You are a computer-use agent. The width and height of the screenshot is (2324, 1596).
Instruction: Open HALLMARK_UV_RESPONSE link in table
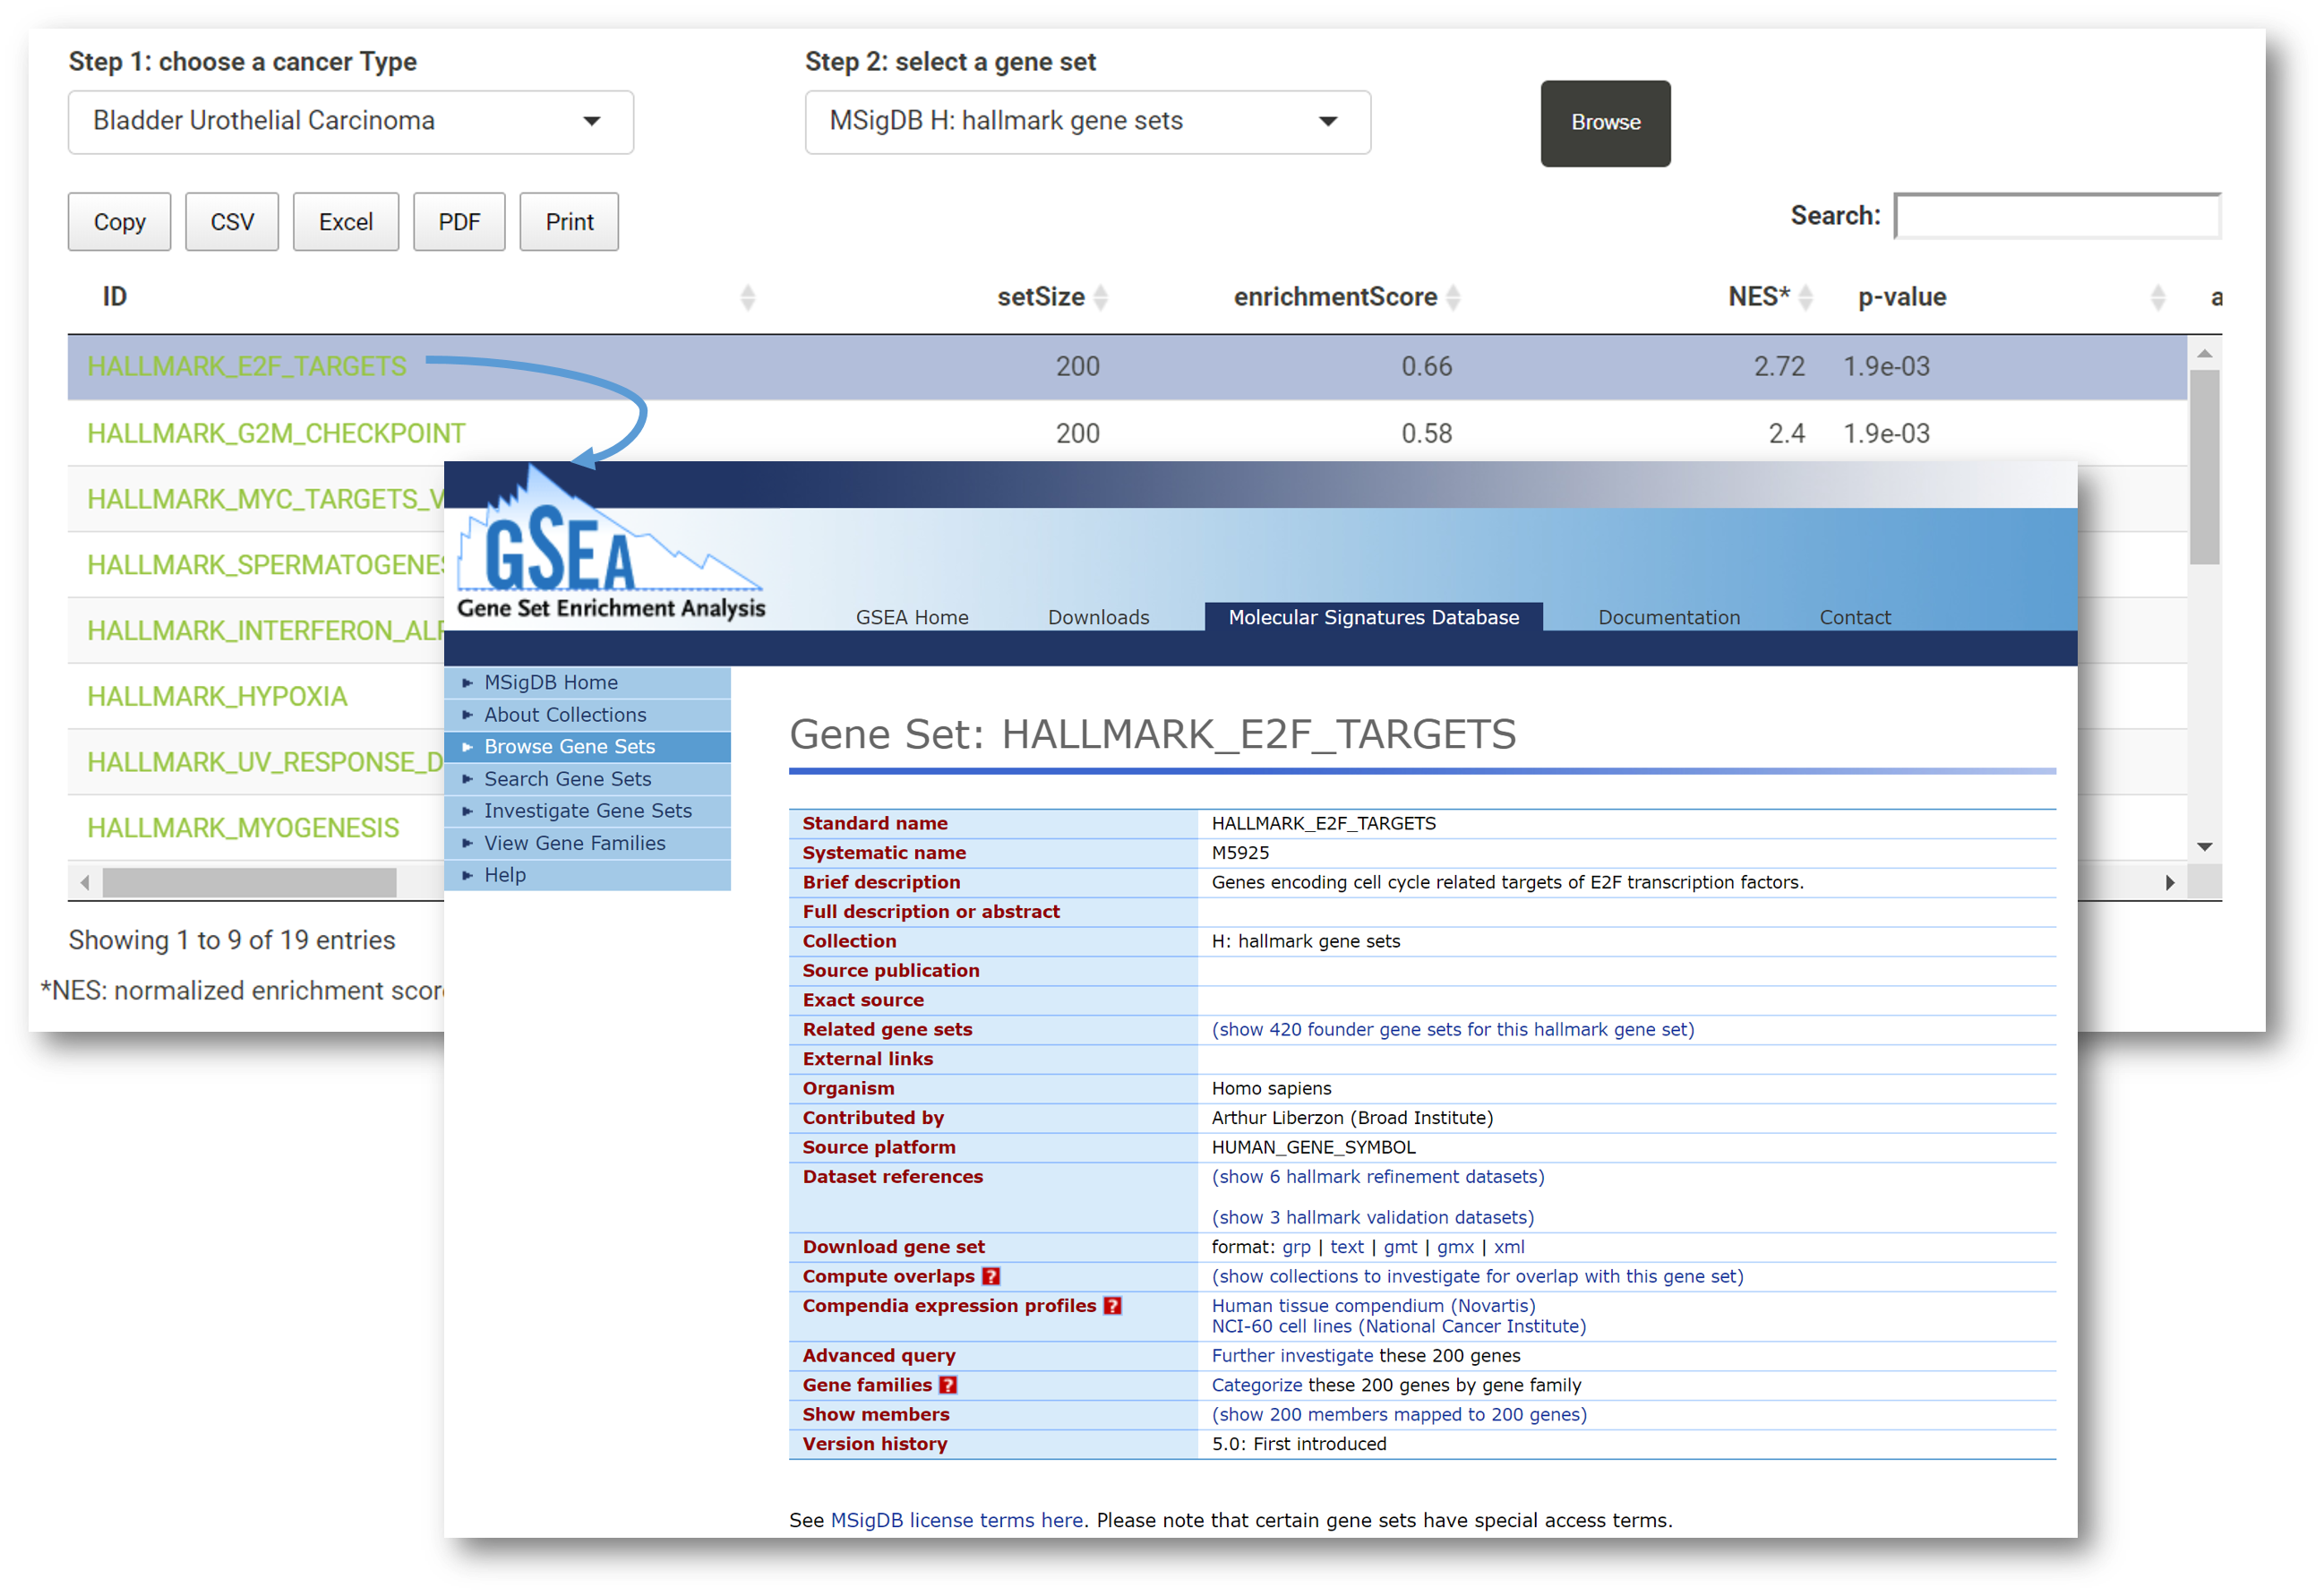click(265, 763)
